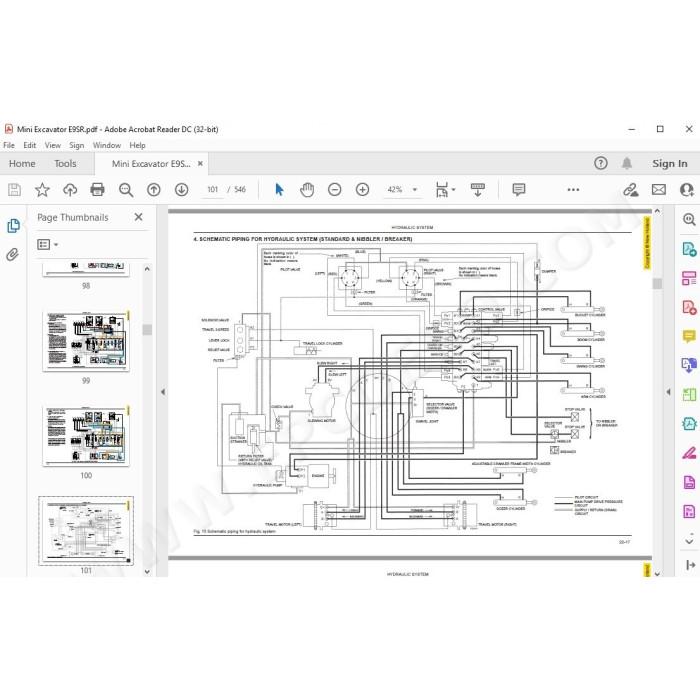This screenshot has width=700, height=700.
Task: Open the find text magnifier icon
Action: [126, 190]
